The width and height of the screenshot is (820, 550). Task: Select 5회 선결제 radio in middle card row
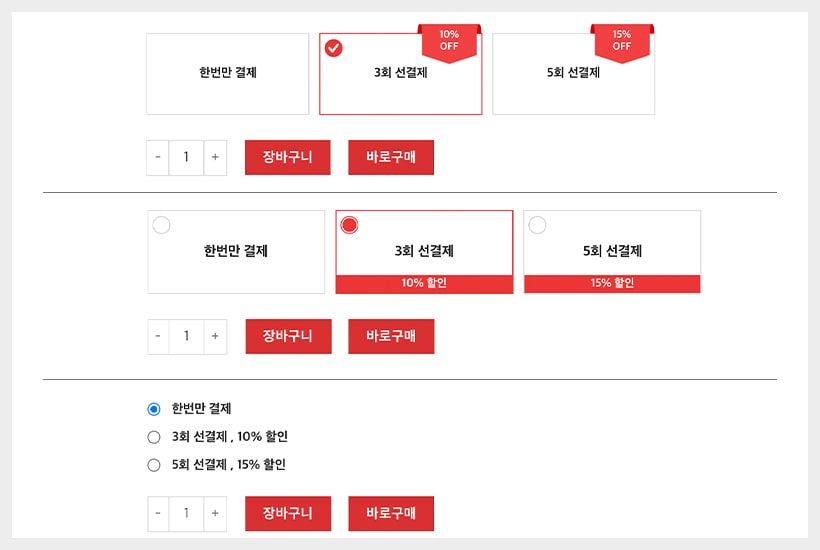(x=537, y=225)
